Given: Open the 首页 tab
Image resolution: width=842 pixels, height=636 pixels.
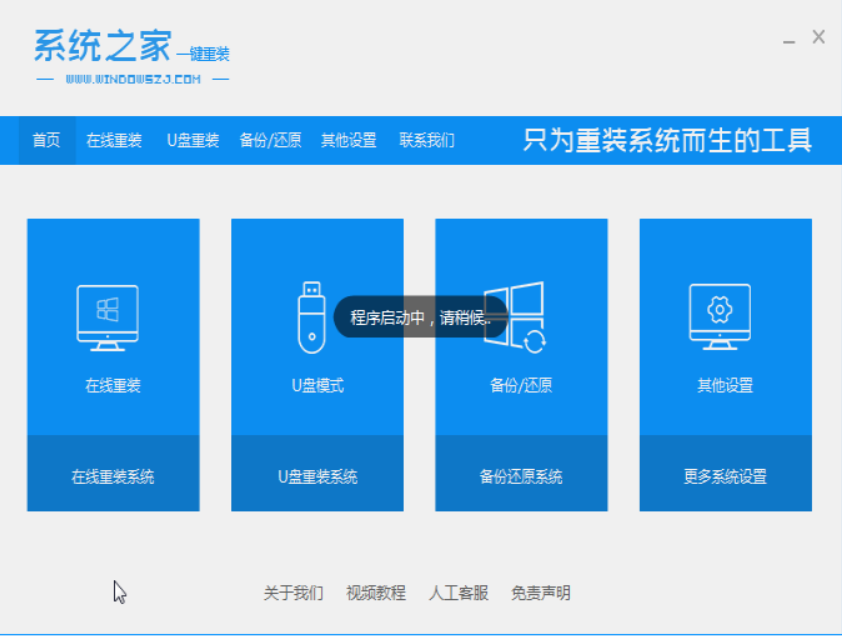Looking at the screenshot, I should [x=47, y=140].
